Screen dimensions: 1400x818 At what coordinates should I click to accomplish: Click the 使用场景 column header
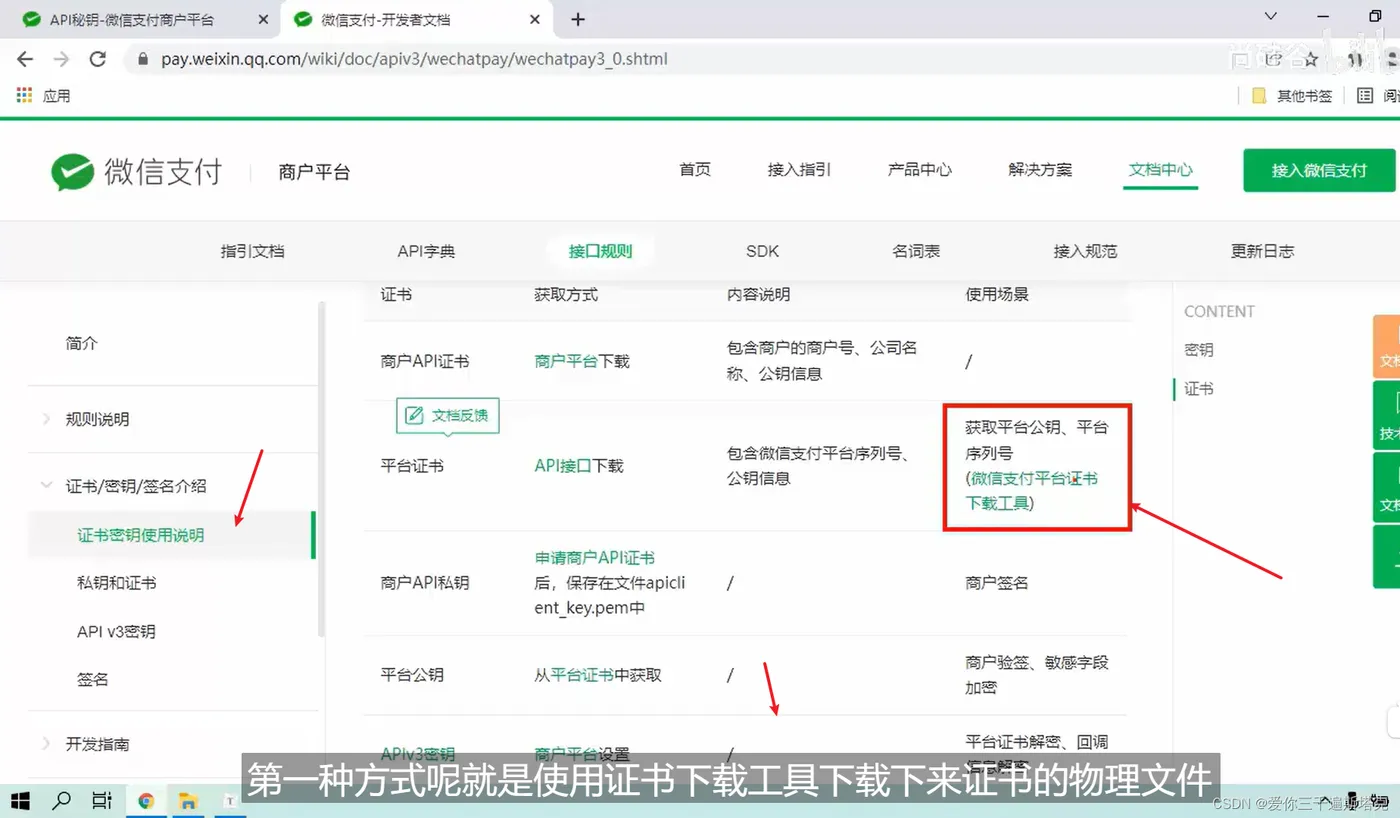997,294
